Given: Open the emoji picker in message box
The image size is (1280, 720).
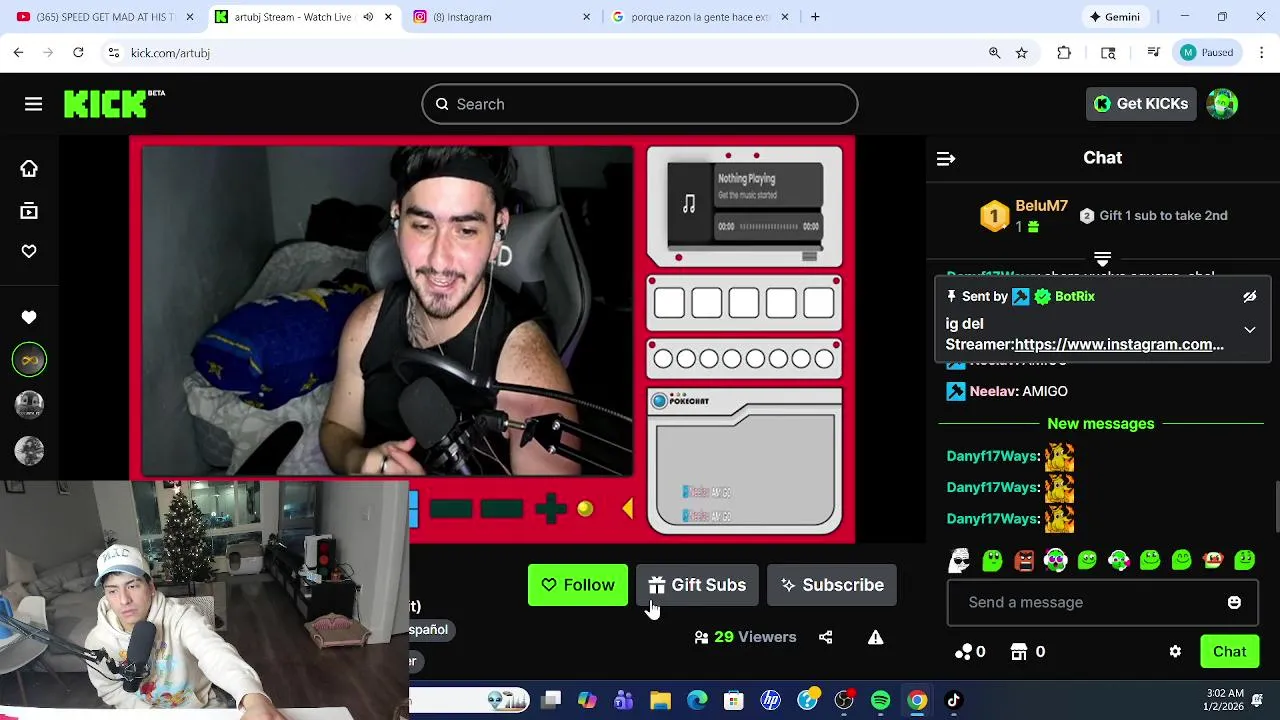Looking at the screenshot, I should point(1234,602).
